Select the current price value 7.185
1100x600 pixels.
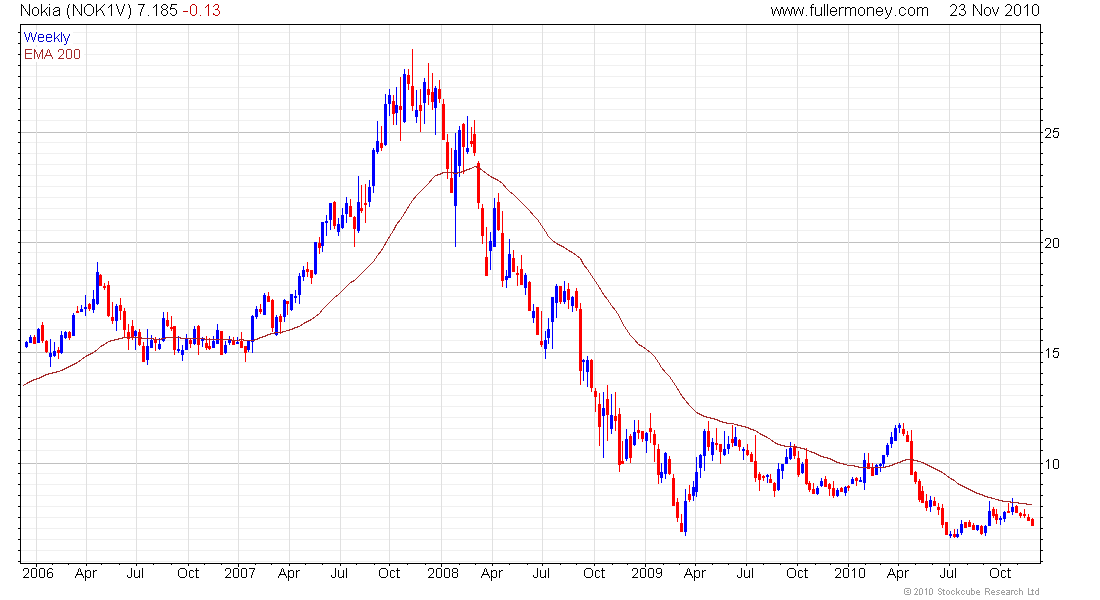(157, 11)
